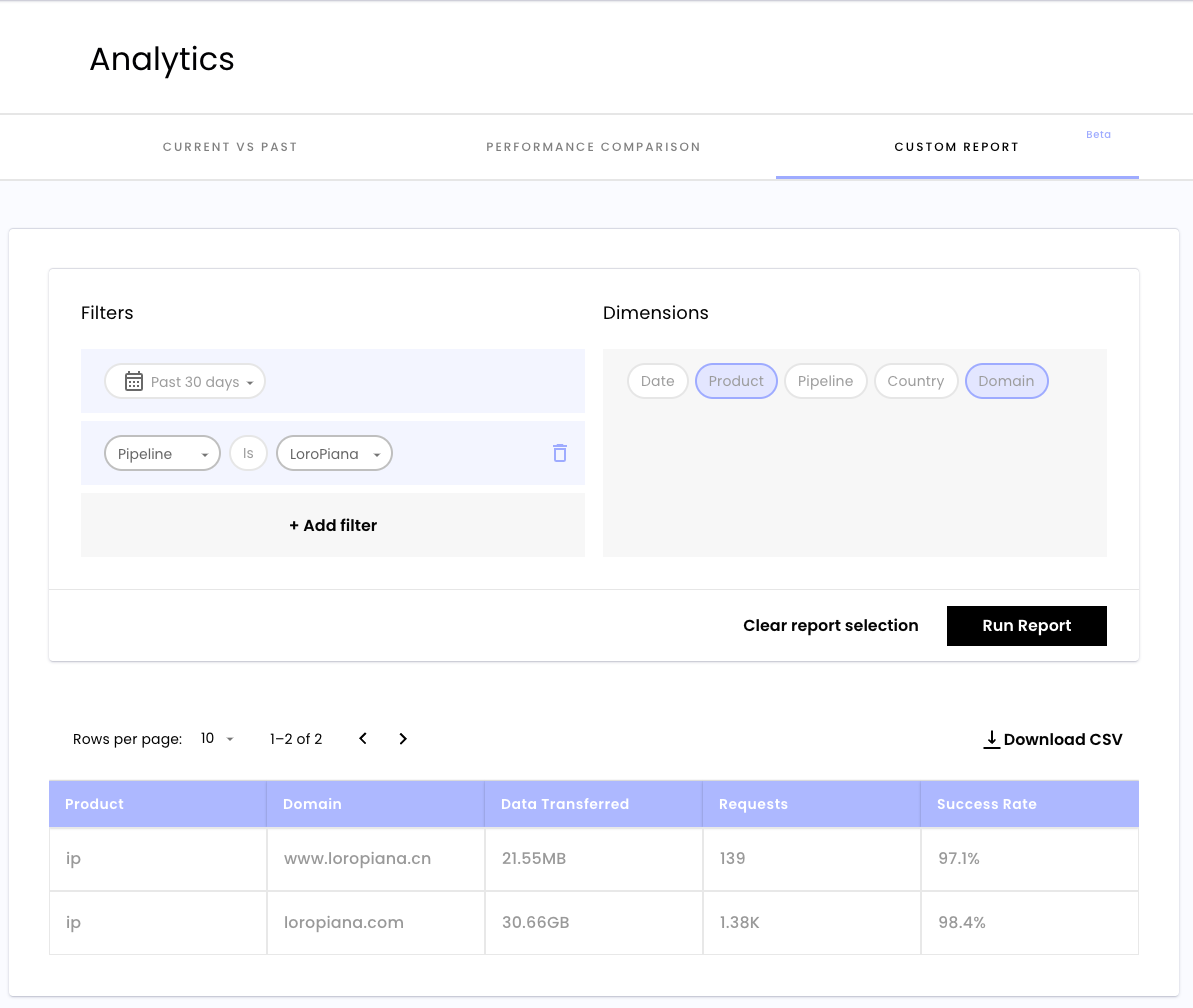Select the Custom Report tab
Image resolution: width=1193 pixels, height=1008 pixels.
coord(956,147)
